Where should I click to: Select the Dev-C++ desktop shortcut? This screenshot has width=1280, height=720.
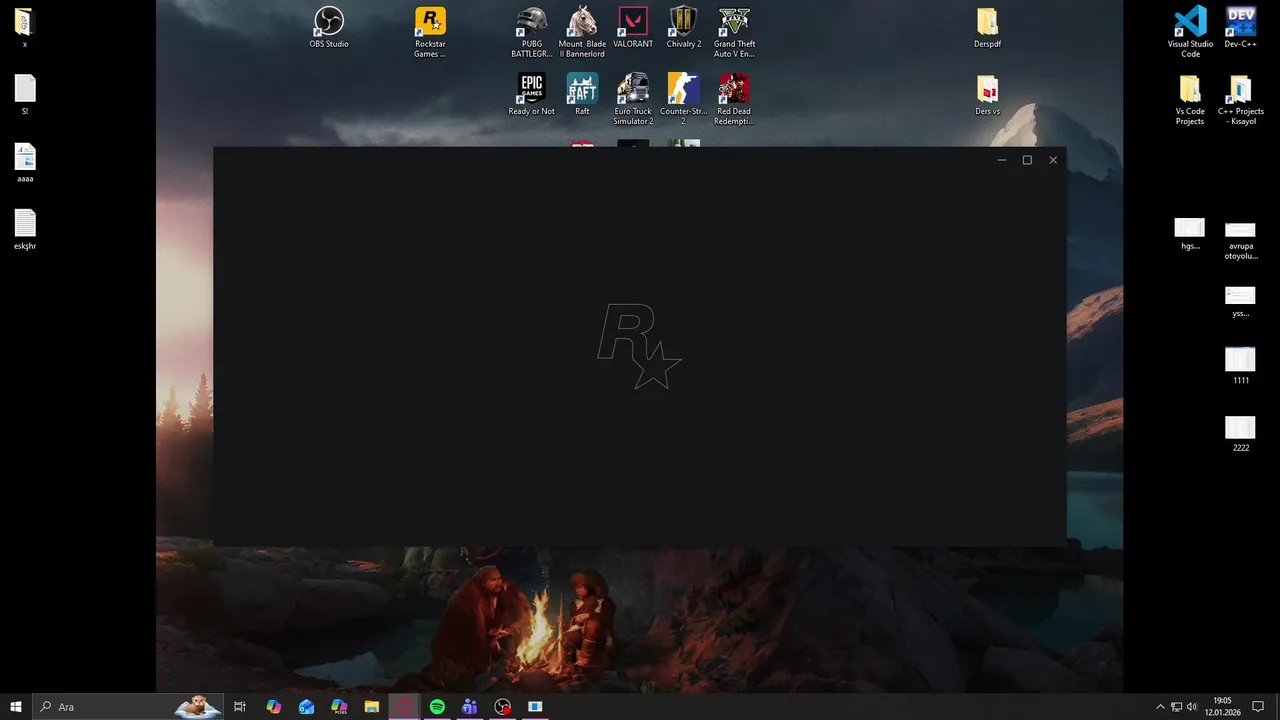tap(1241, 28)
